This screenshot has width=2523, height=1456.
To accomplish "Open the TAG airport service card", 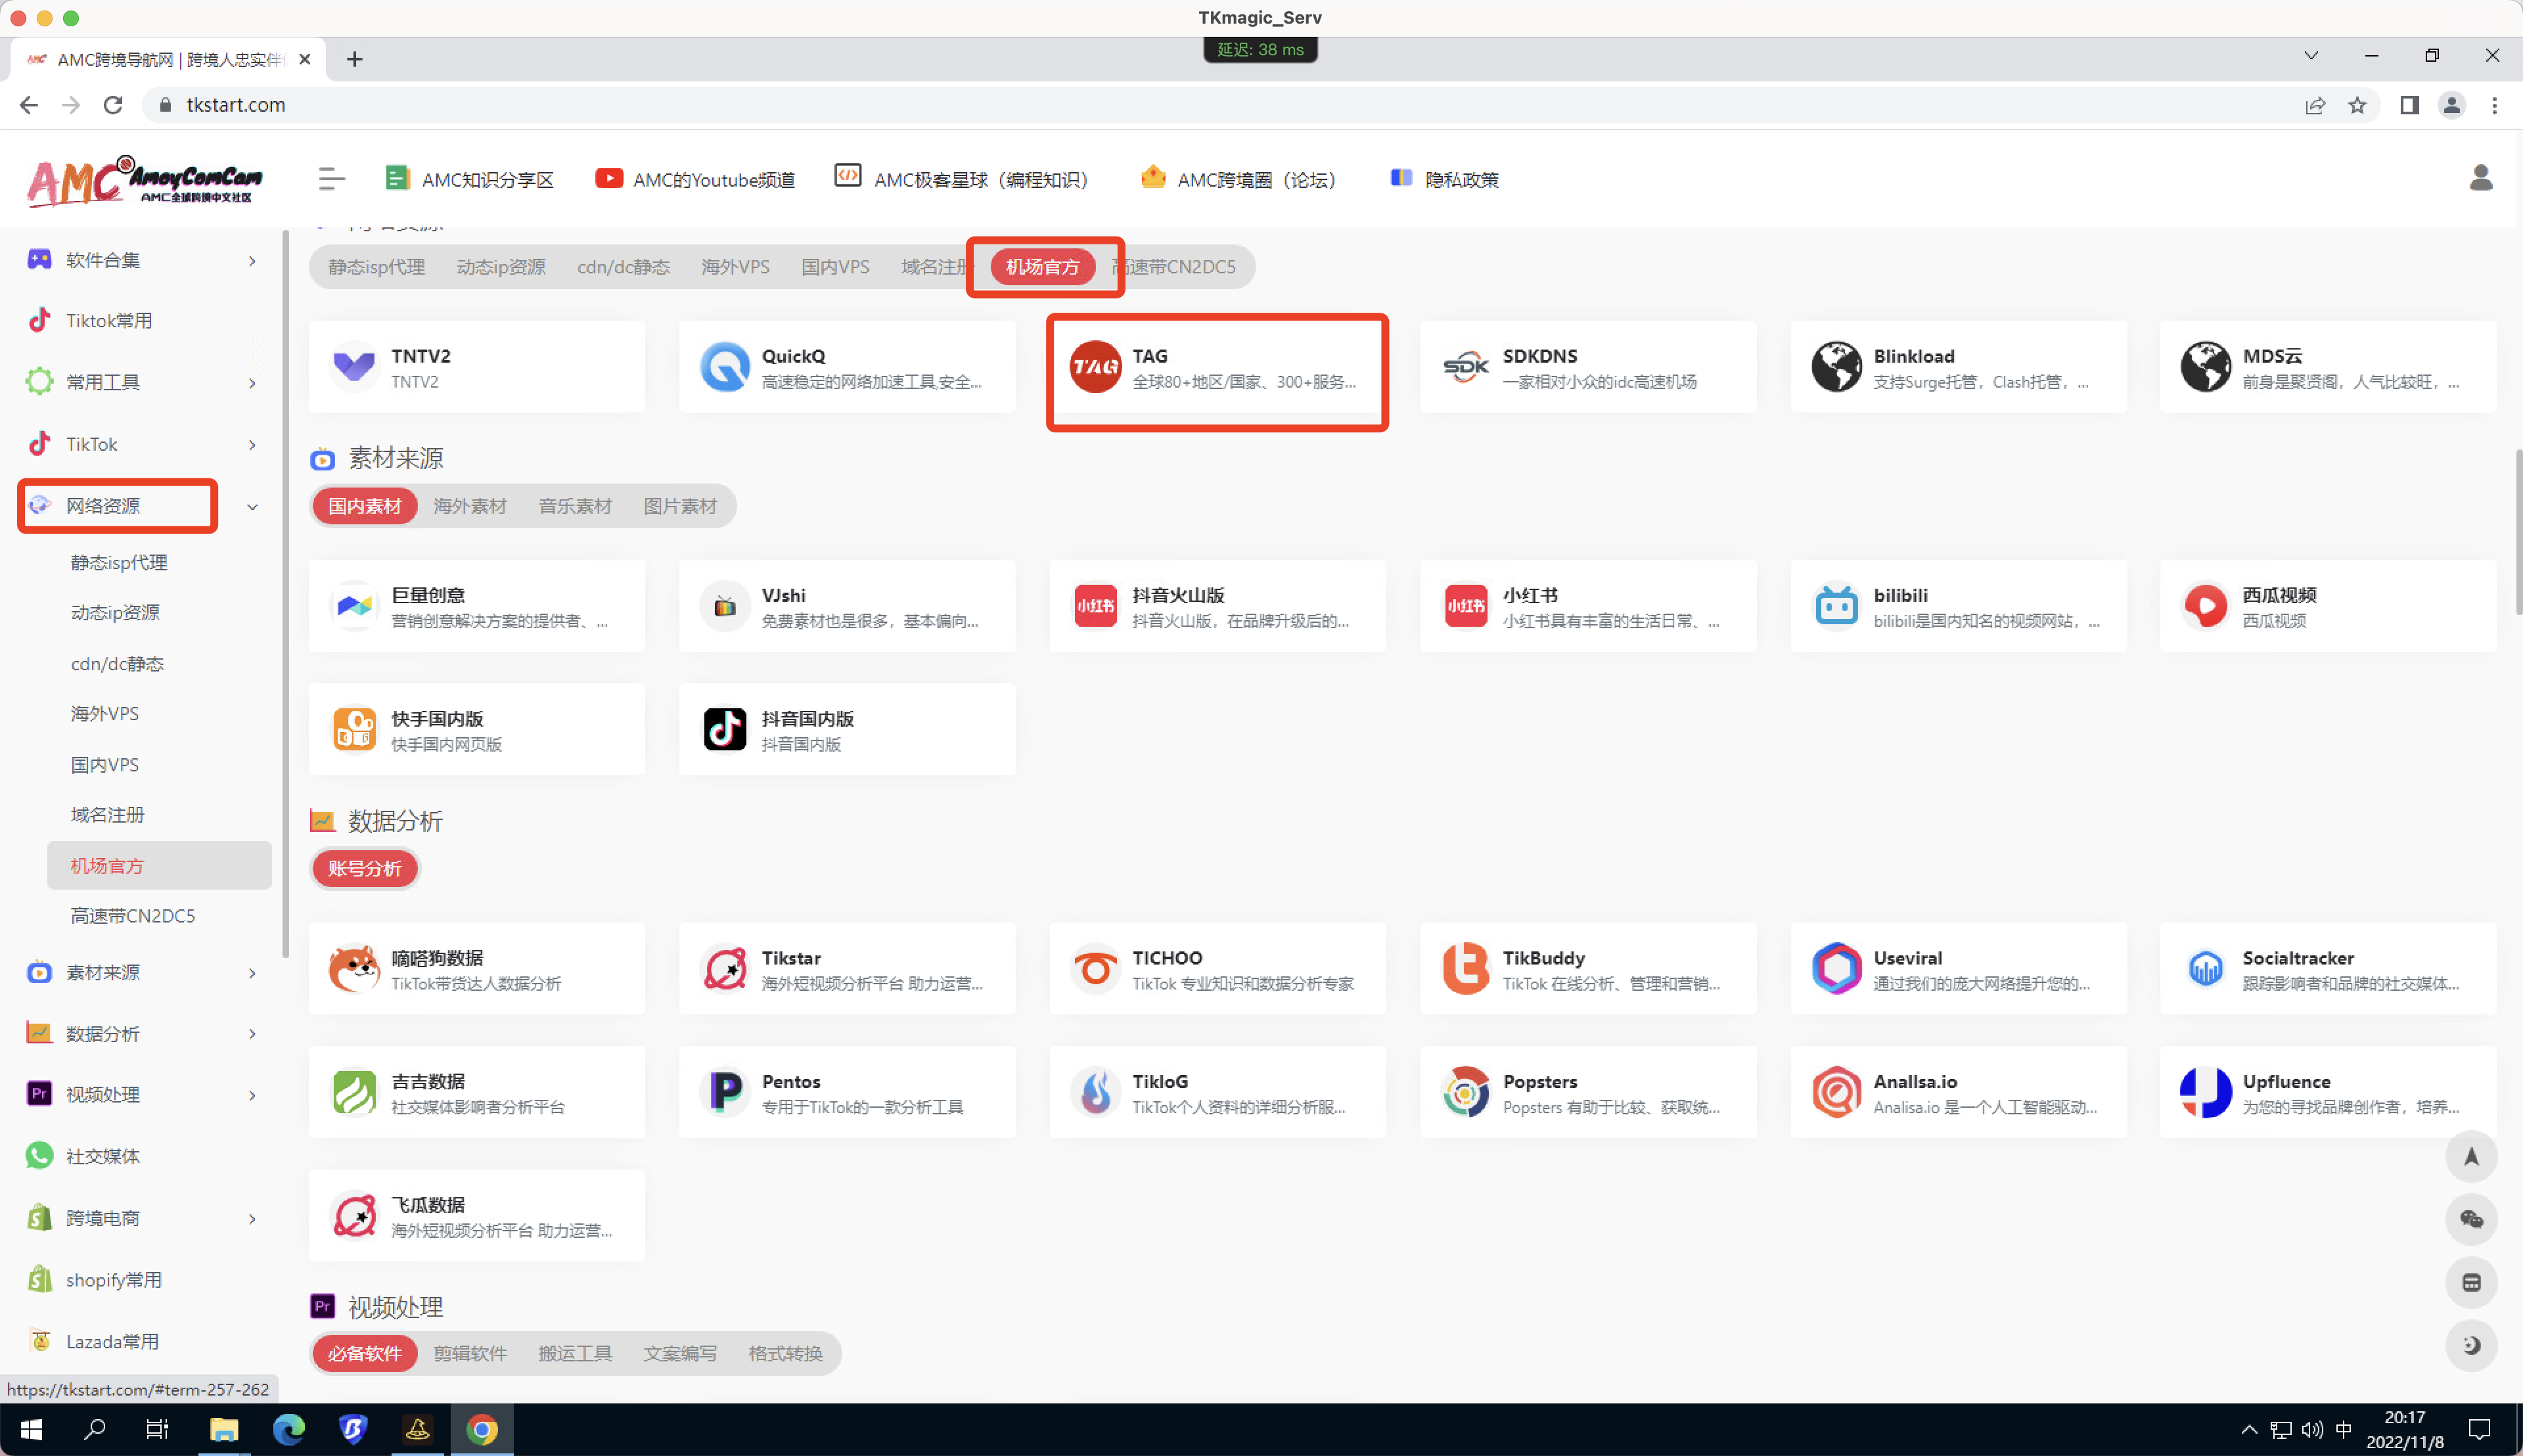I will pos(1216,368).
